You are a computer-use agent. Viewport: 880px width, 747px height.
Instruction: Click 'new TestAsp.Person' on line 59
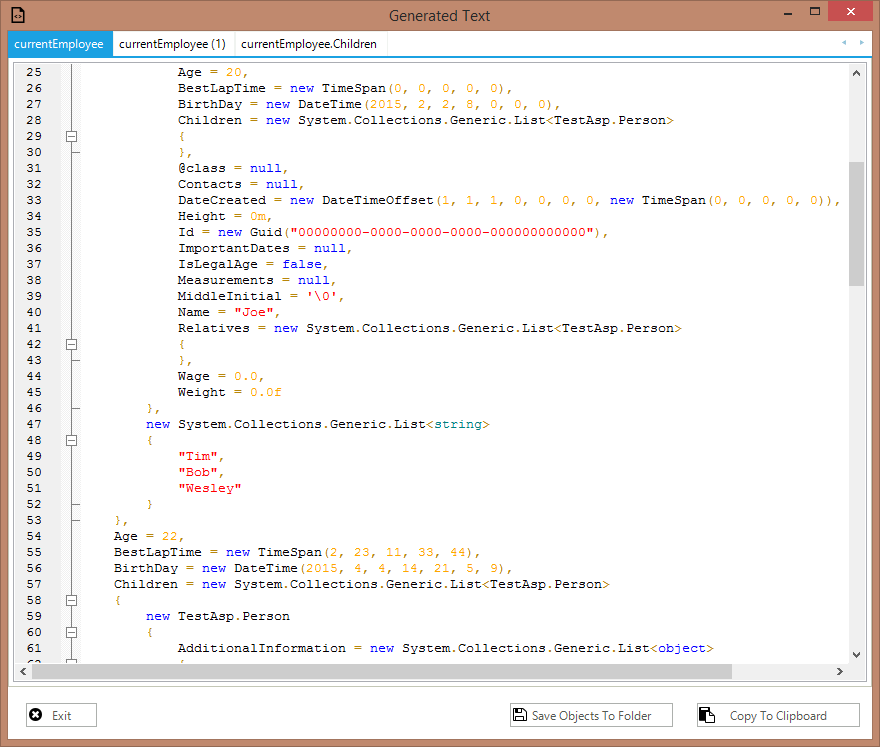[x=218, y=616]
